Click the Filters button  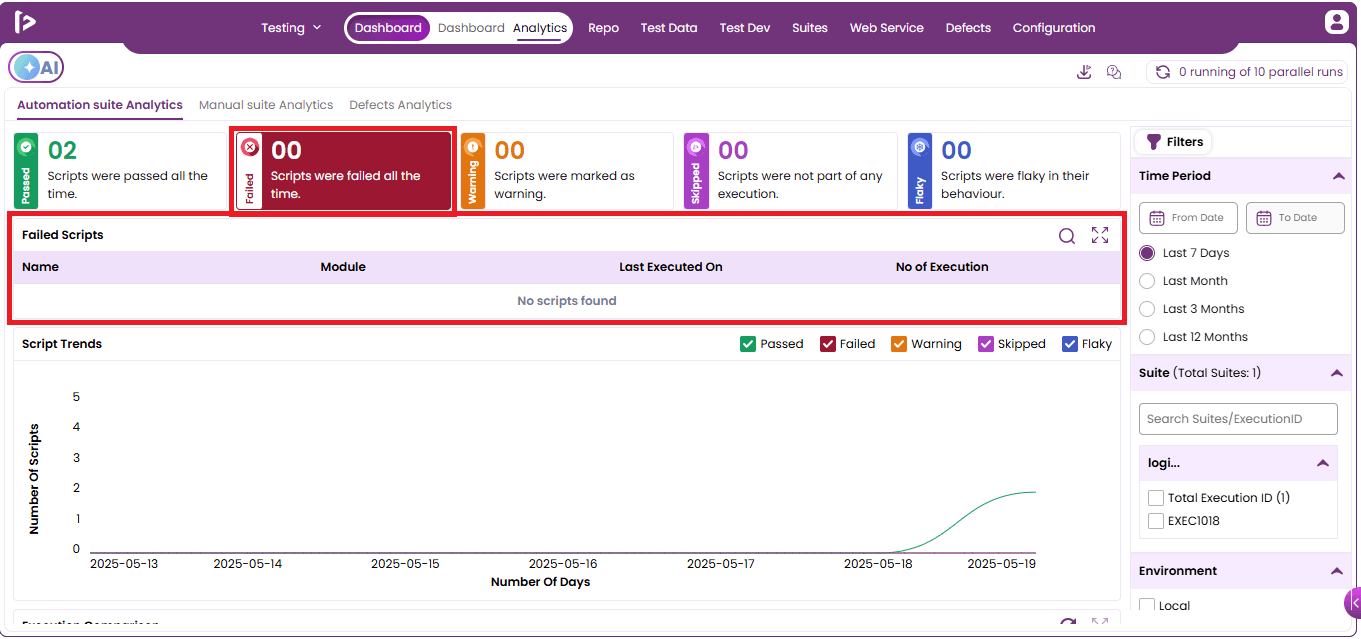[x=1174, y=142]
